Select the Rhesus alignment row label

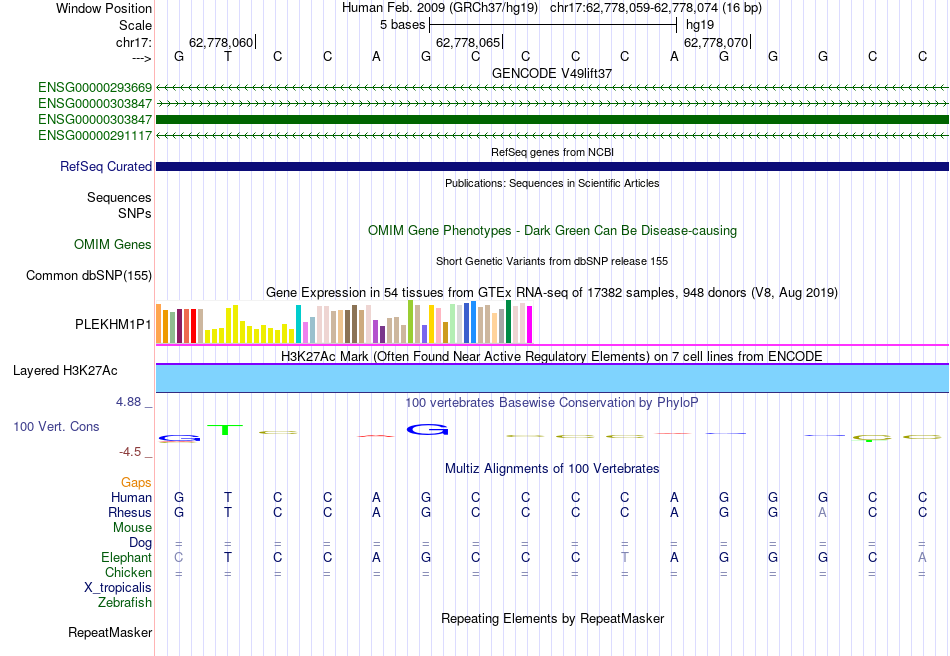[130, 512]
